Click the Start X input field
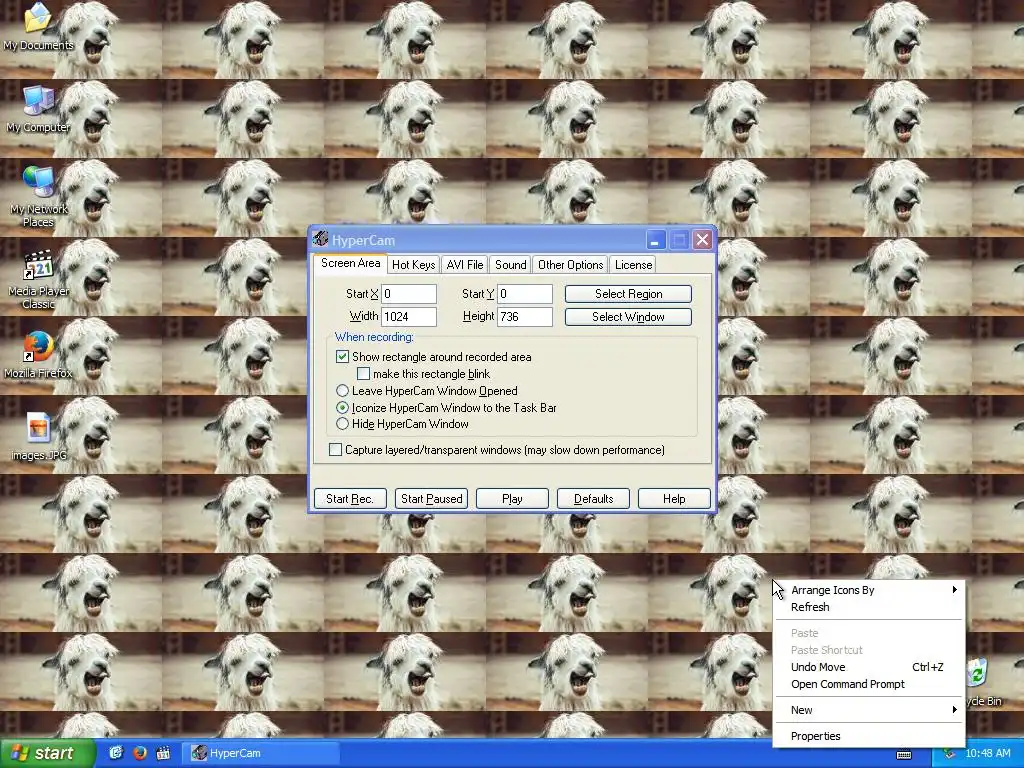This screenshot has width=1024, height=768. point(409,294)
